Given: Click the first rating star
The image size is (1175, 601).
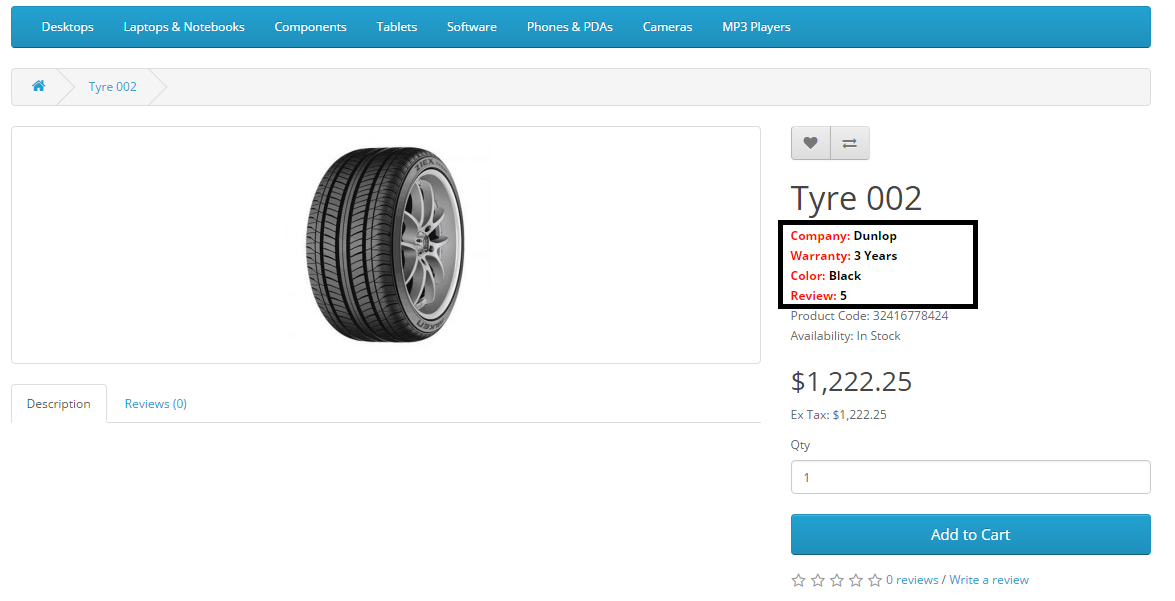Looking at the screenshot, I should [x=798, y=580].
